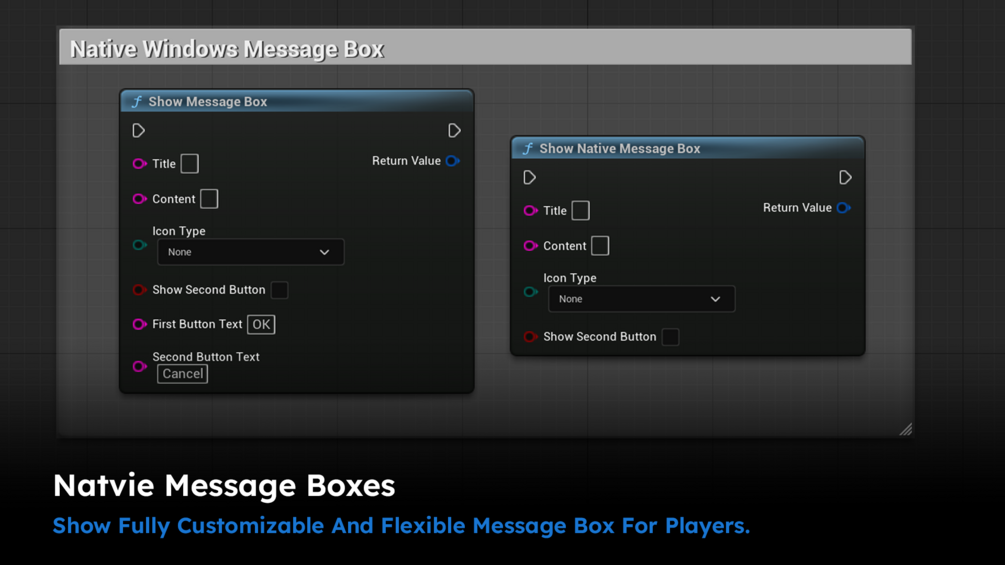Screen dimensions: 1005x565
Task: Click Return Value pin on Show Message Box node
Action: pyautogui.click(x=453, y=161)
